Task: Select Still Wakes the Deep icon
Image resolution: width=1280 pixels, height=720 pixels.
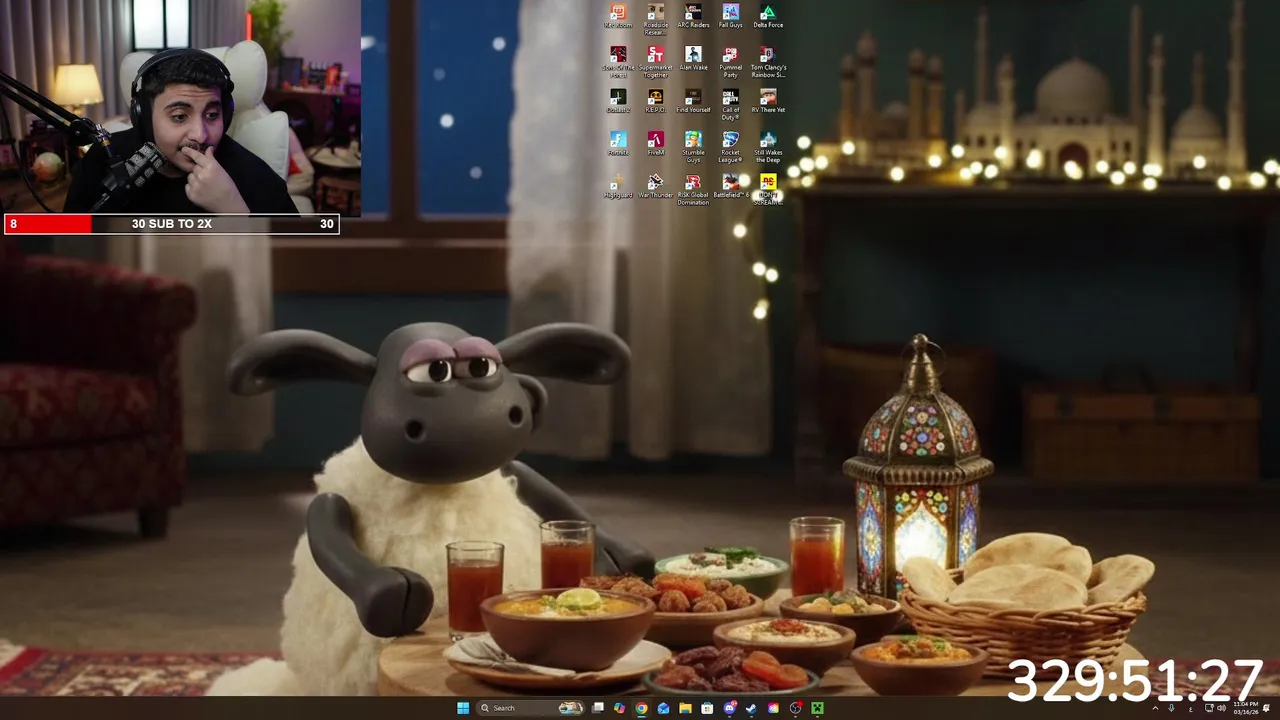Action: point(768,147)
